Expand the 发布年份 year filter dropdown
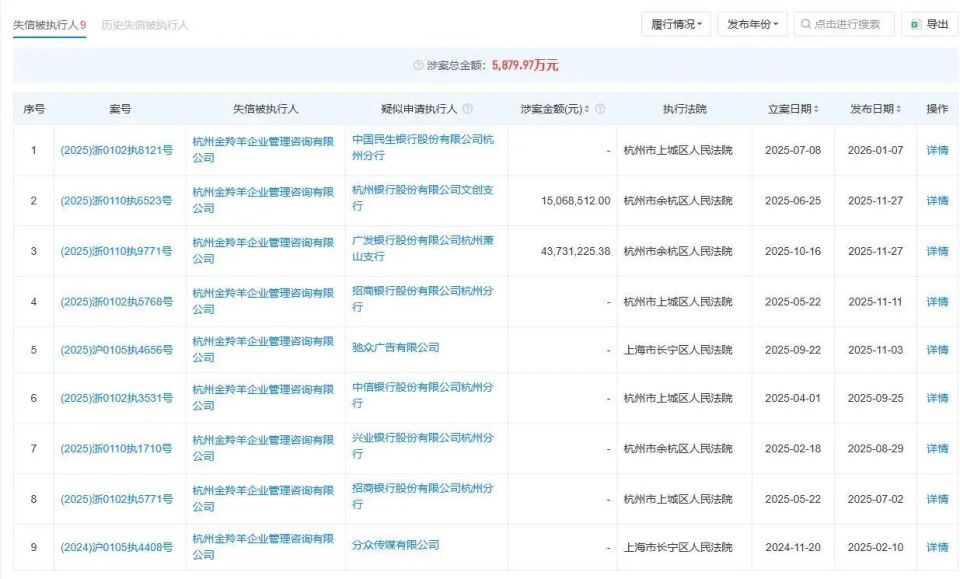960x579 pixels. pos(751,23)
